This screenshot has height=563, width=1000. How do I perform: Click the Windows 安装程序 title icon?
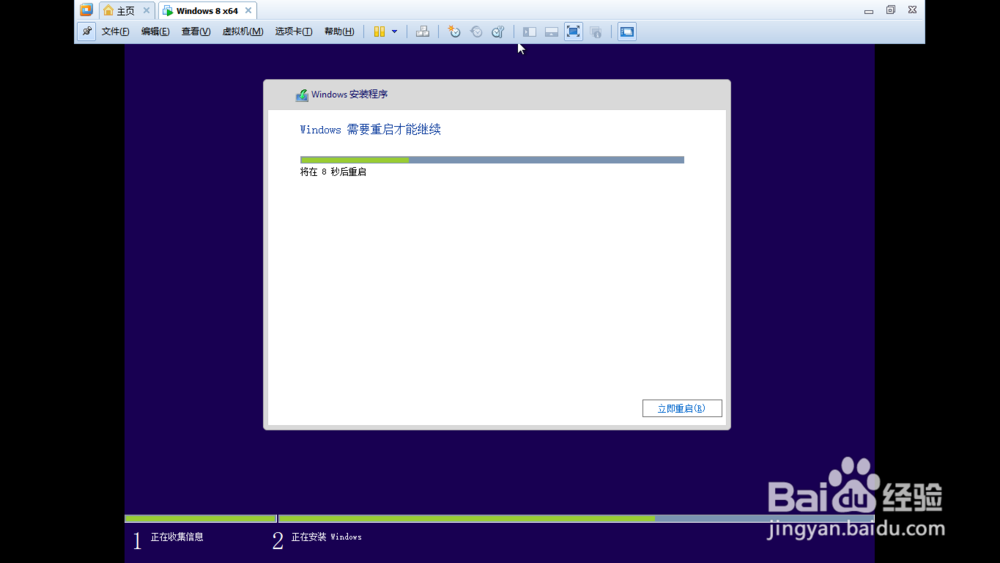click(302, 95)
